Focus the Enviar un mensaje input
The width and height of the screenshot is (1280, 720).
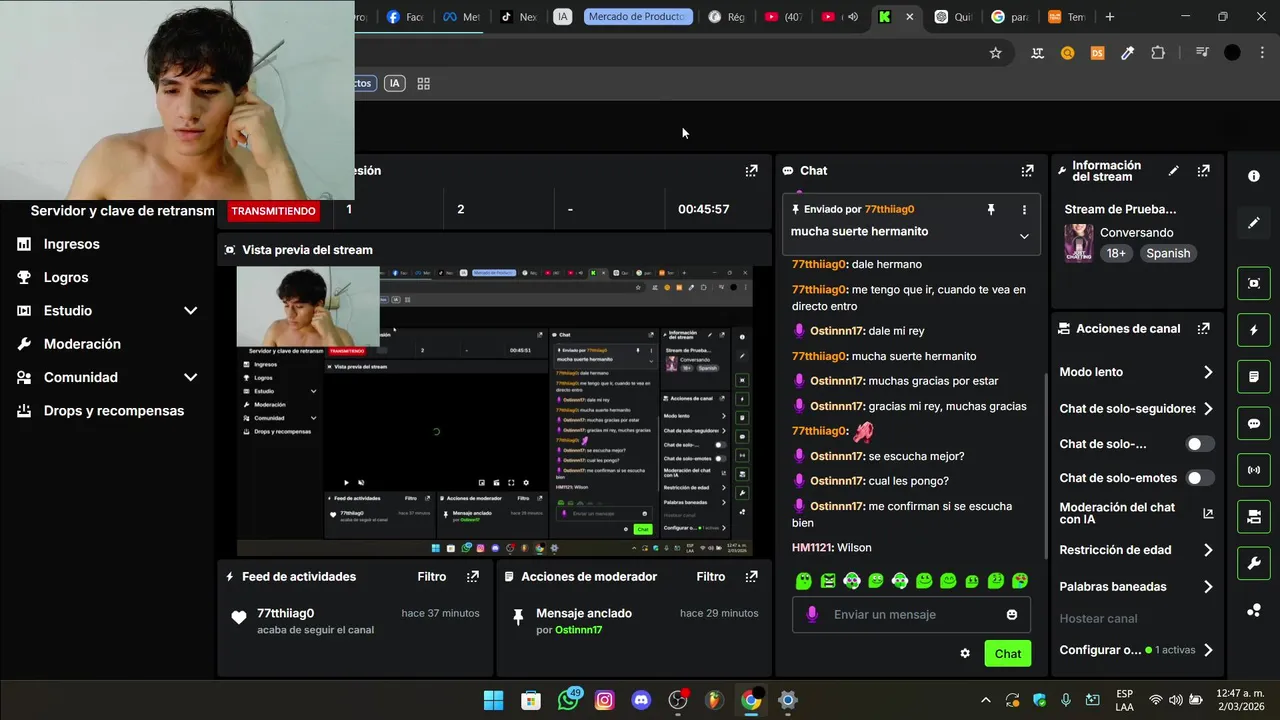point(911,614)
